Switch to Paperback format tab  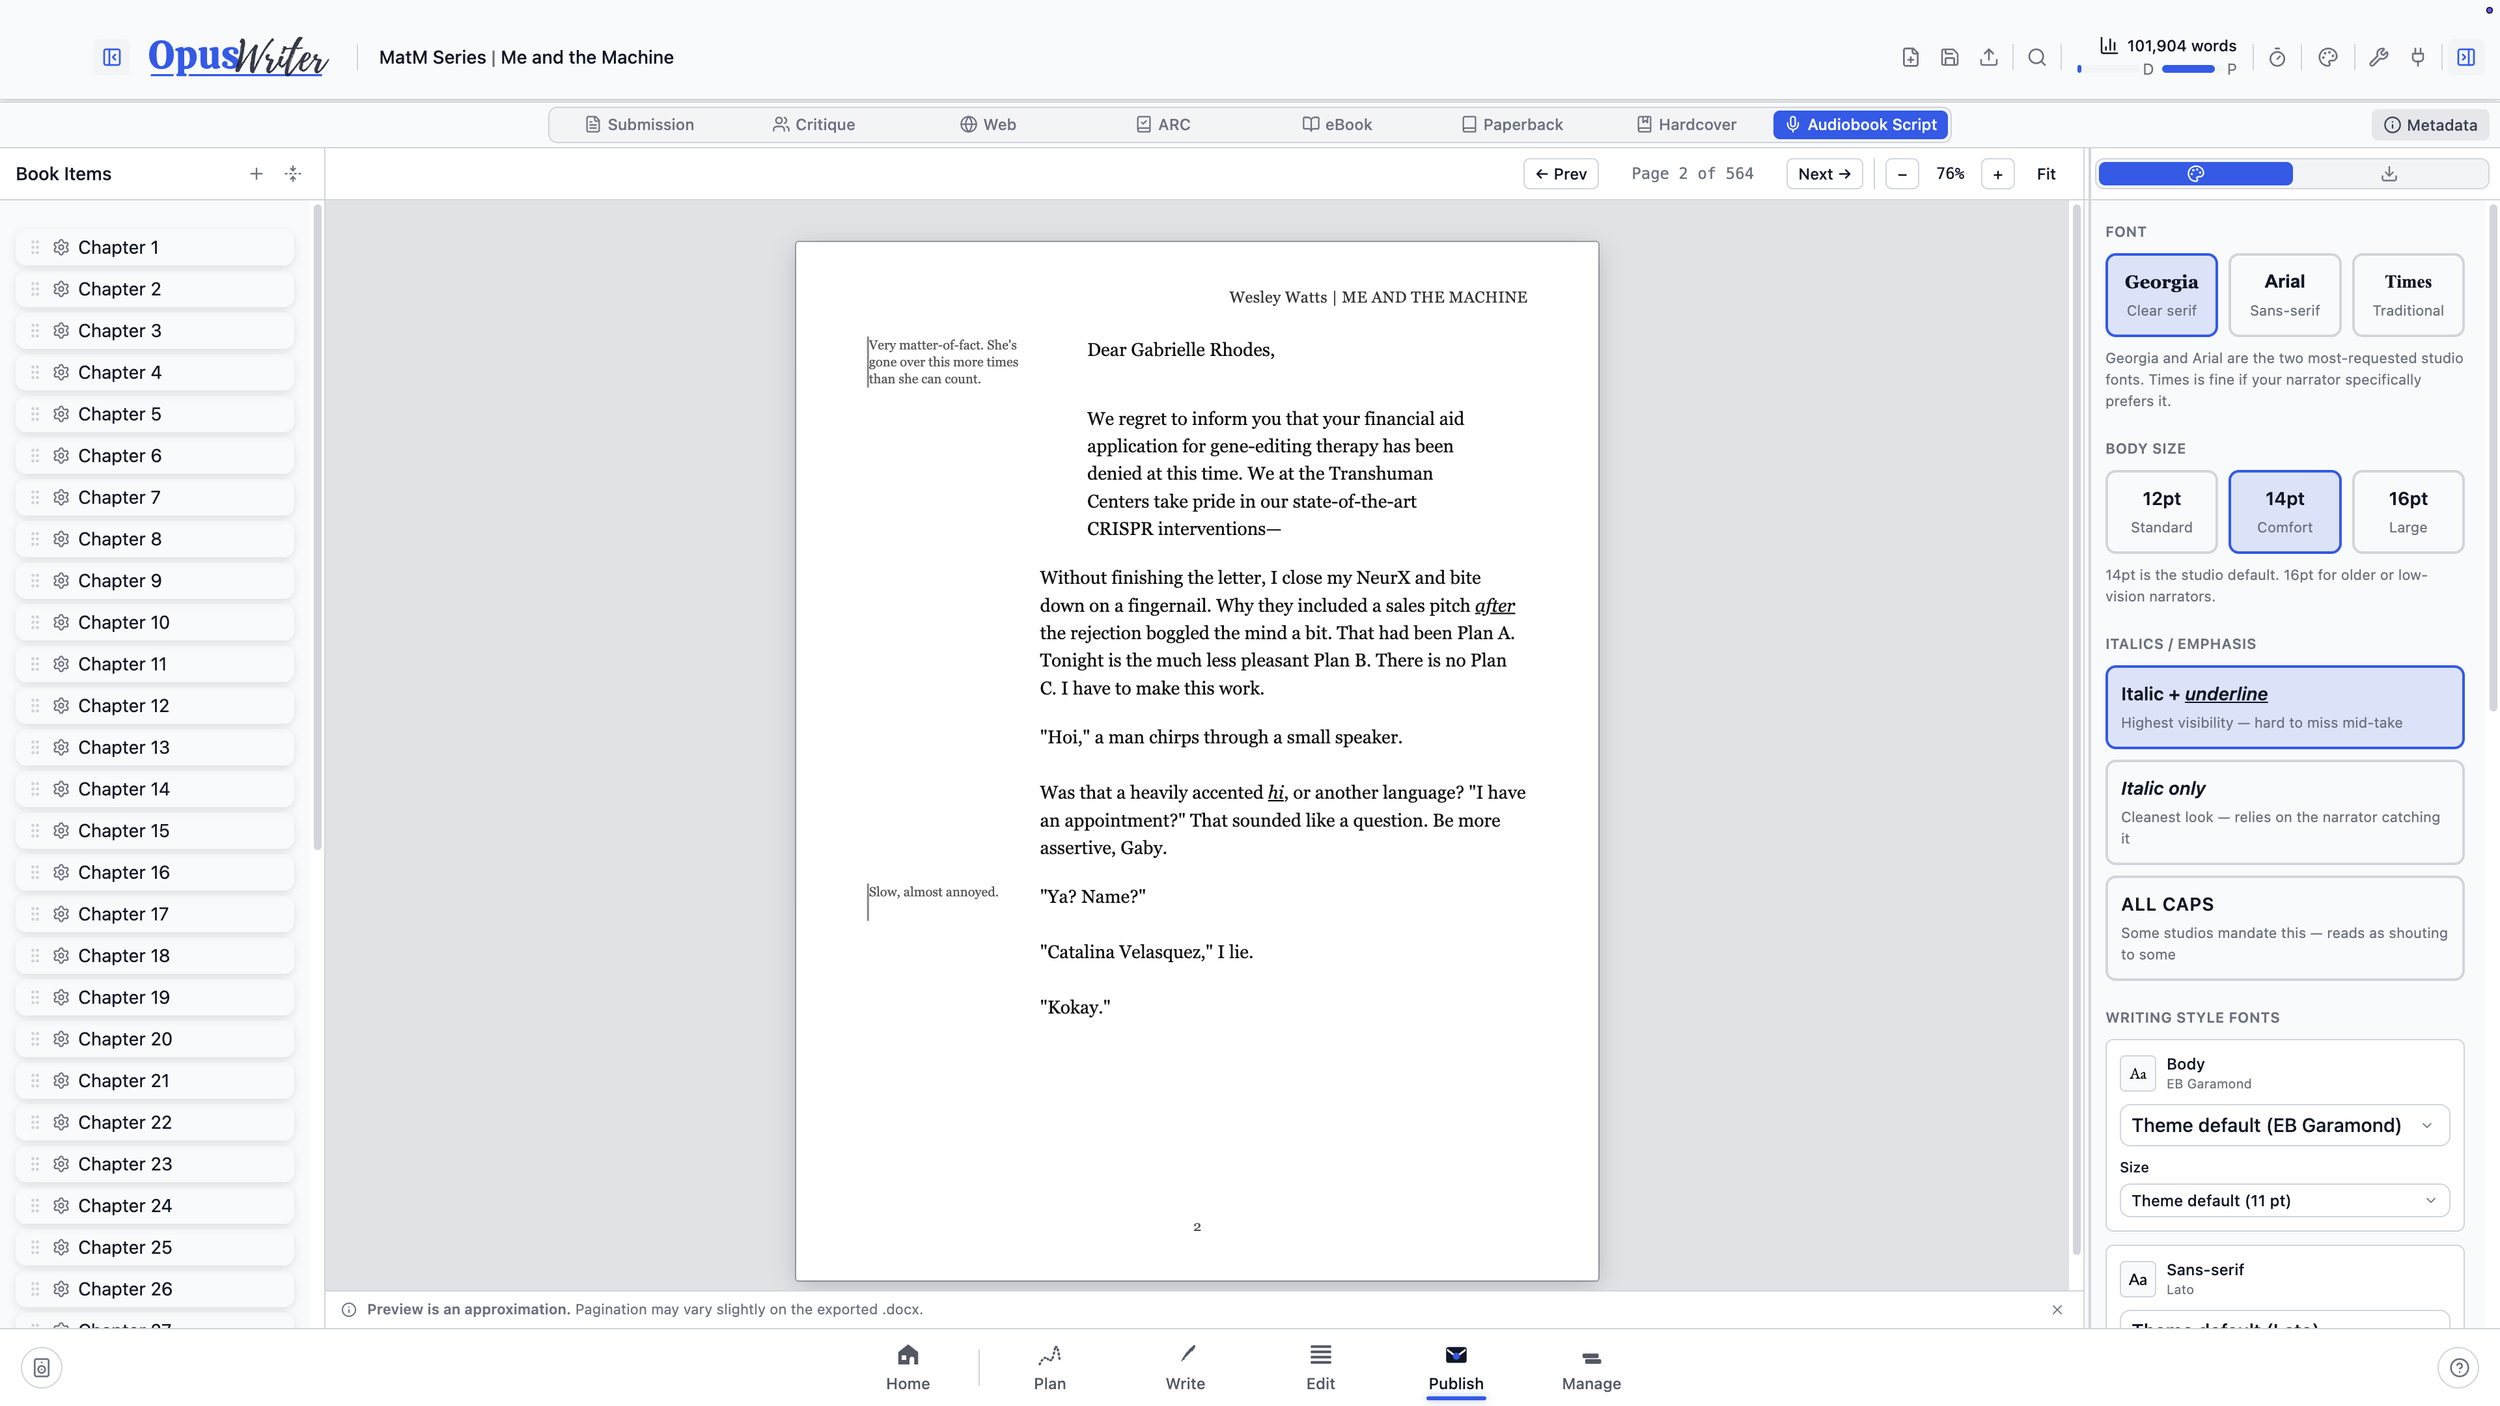(1512, 125)
